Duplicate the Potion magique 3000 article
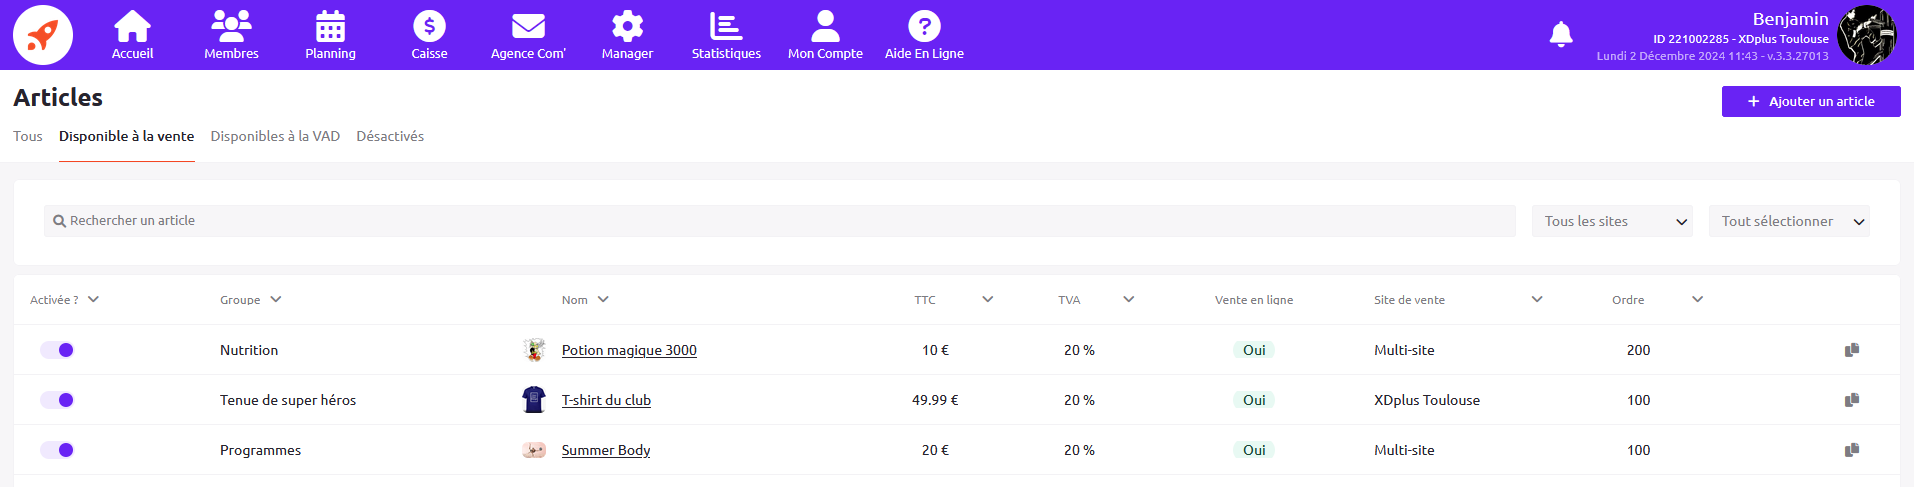1914x487 pixels. click(1851, 350)
